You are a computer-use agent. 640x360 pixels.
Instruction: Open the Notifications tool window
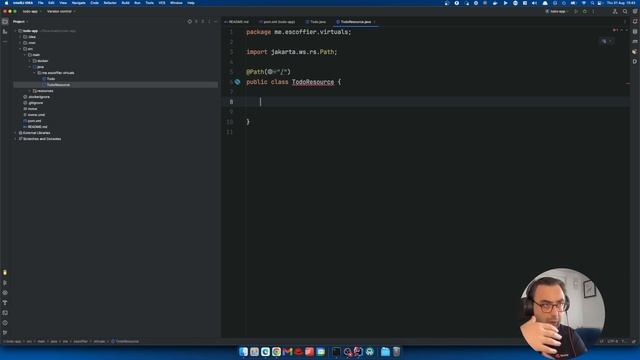pyautogui.click(x=635, y=22)
